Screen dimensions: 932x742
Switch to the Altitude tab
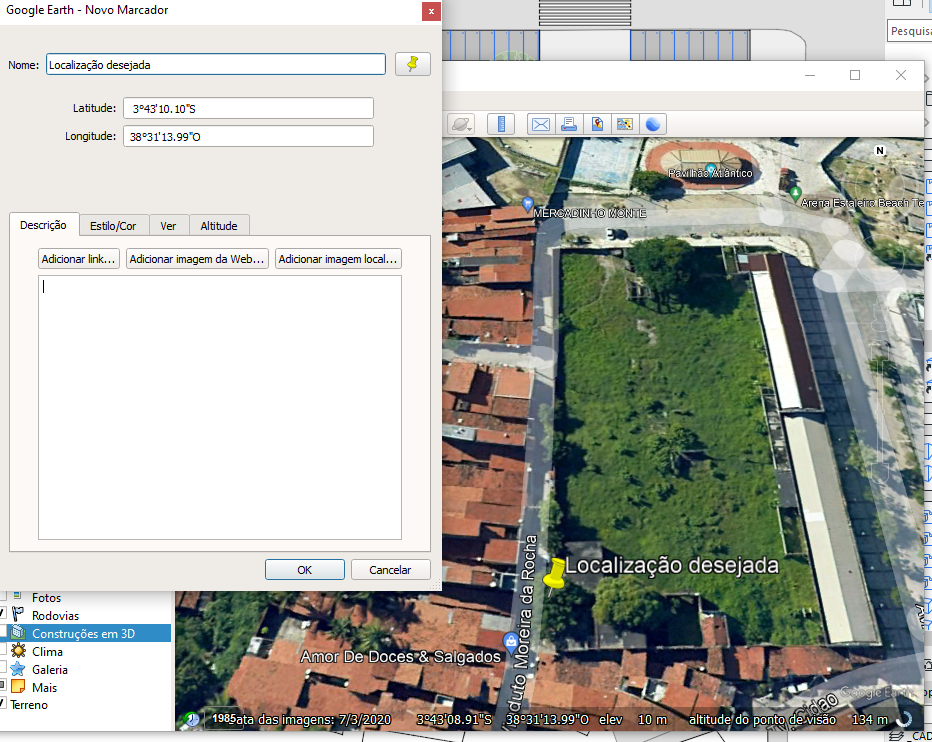coord(219,226)
